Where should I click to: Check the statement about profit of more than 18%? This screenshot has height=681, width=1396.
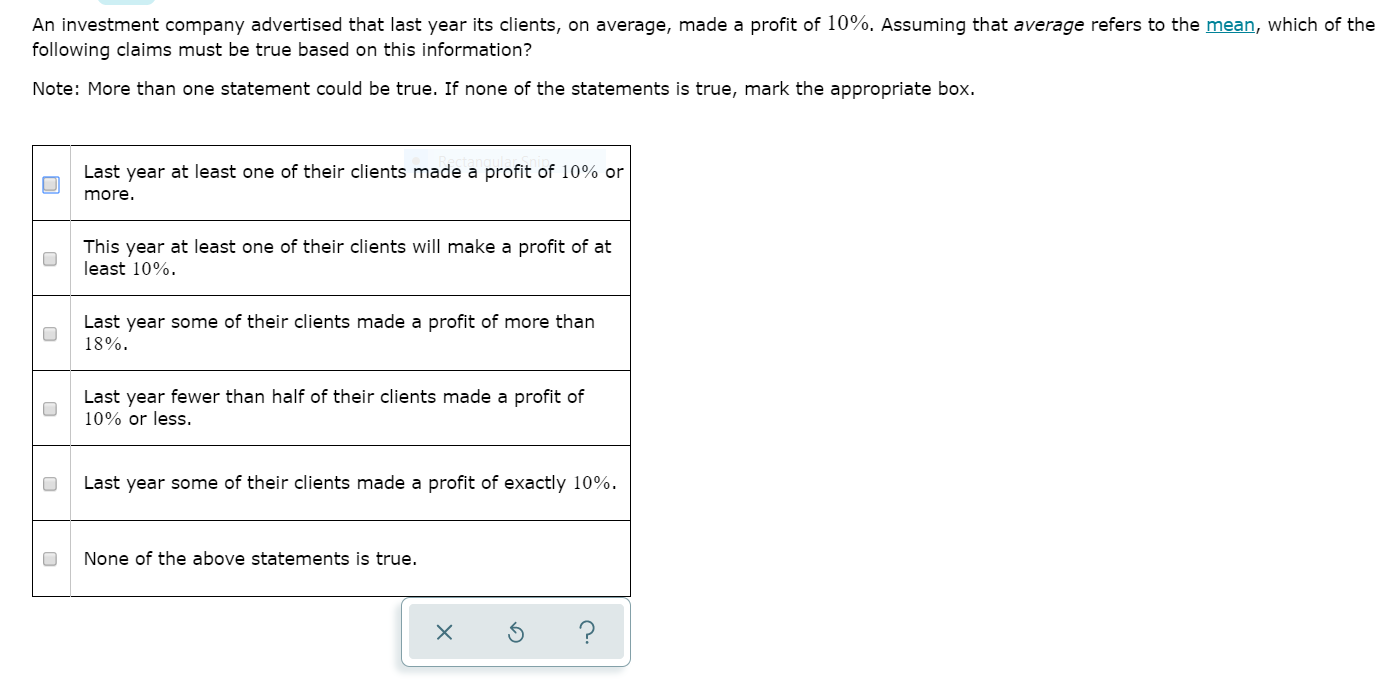click(x=50, y=333)
